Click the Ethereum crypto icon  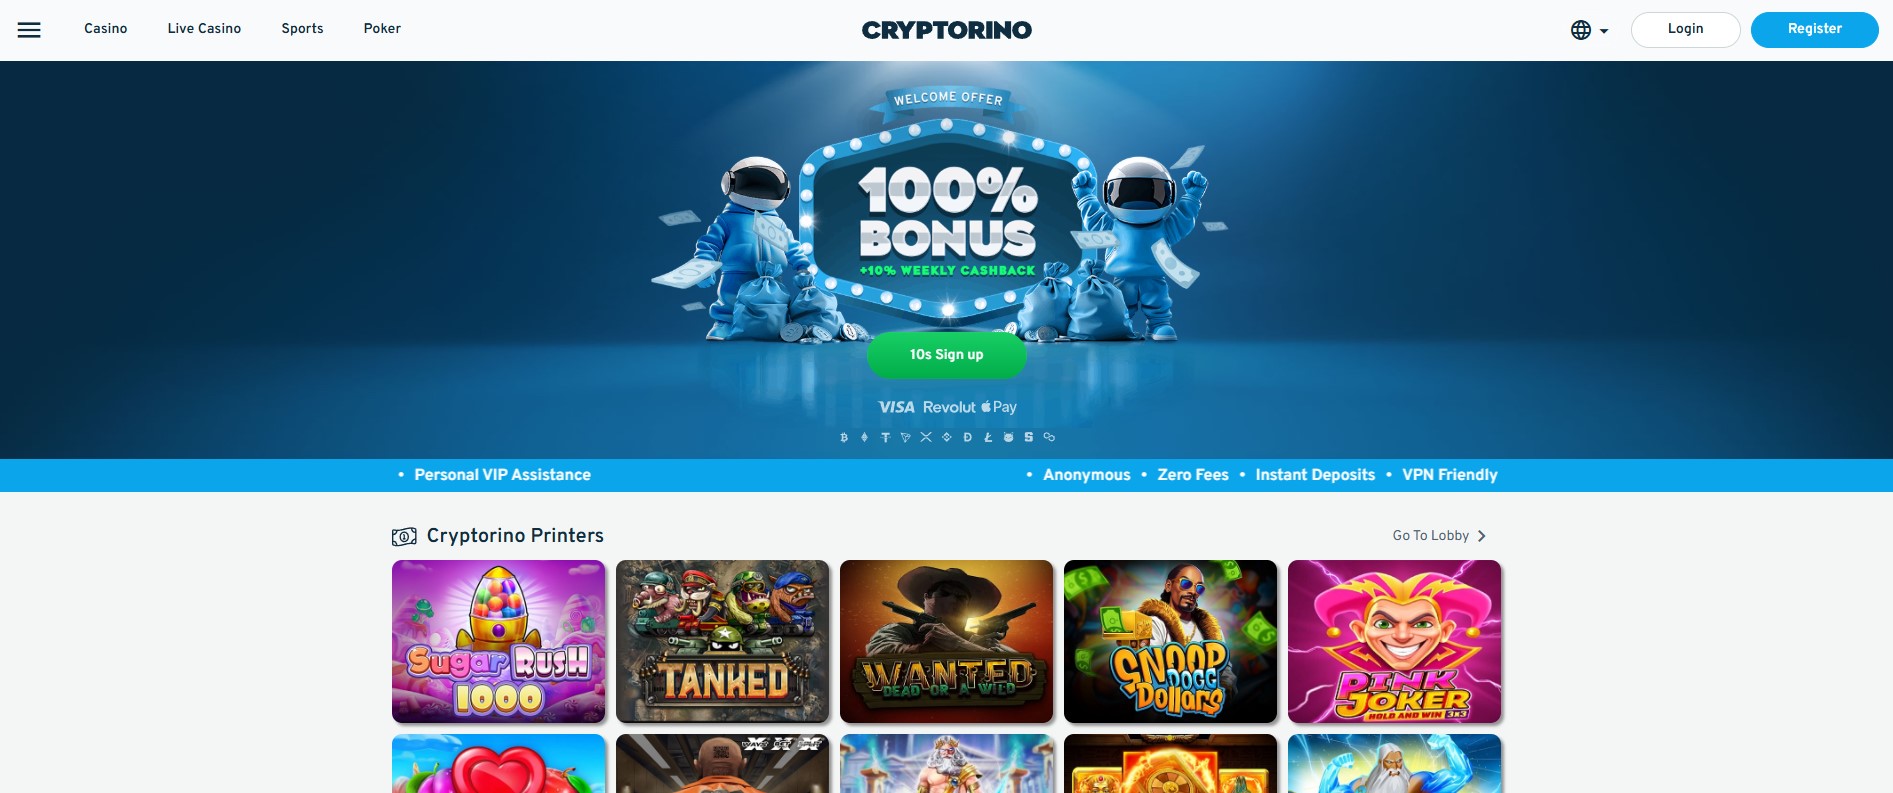point(864,437)
